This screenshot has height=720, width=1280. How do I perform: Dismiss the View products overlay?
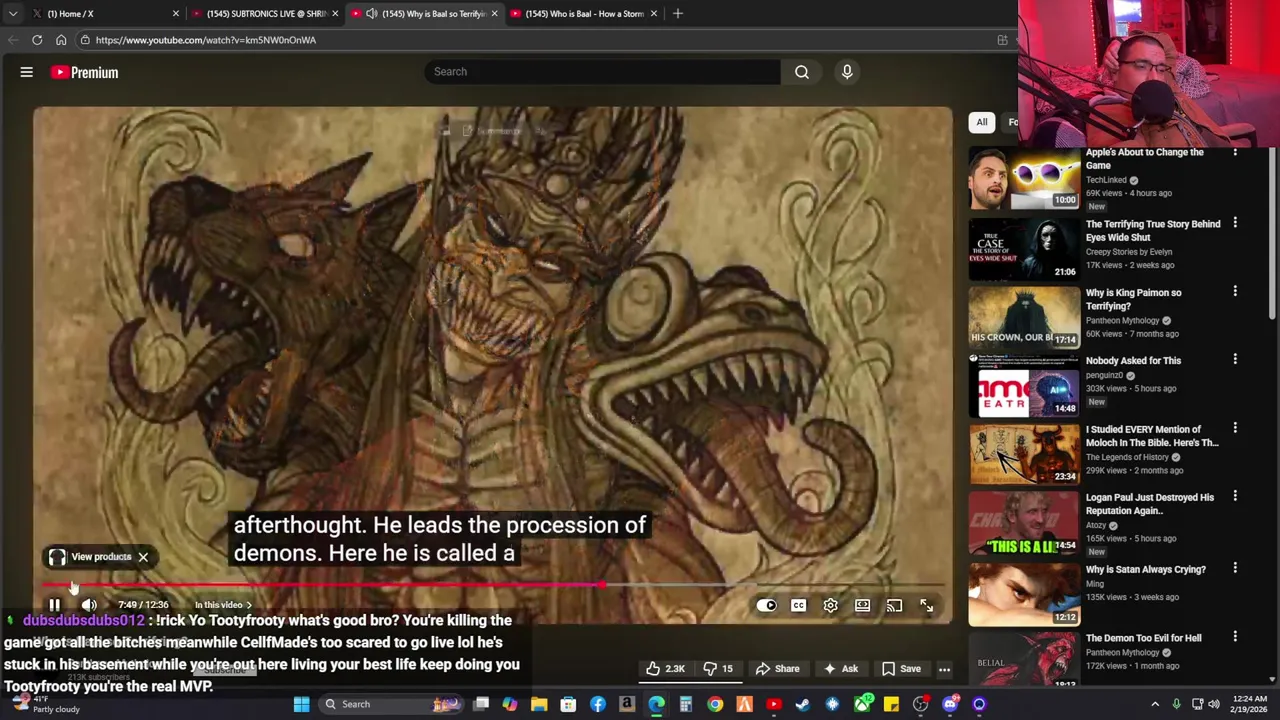143,557
